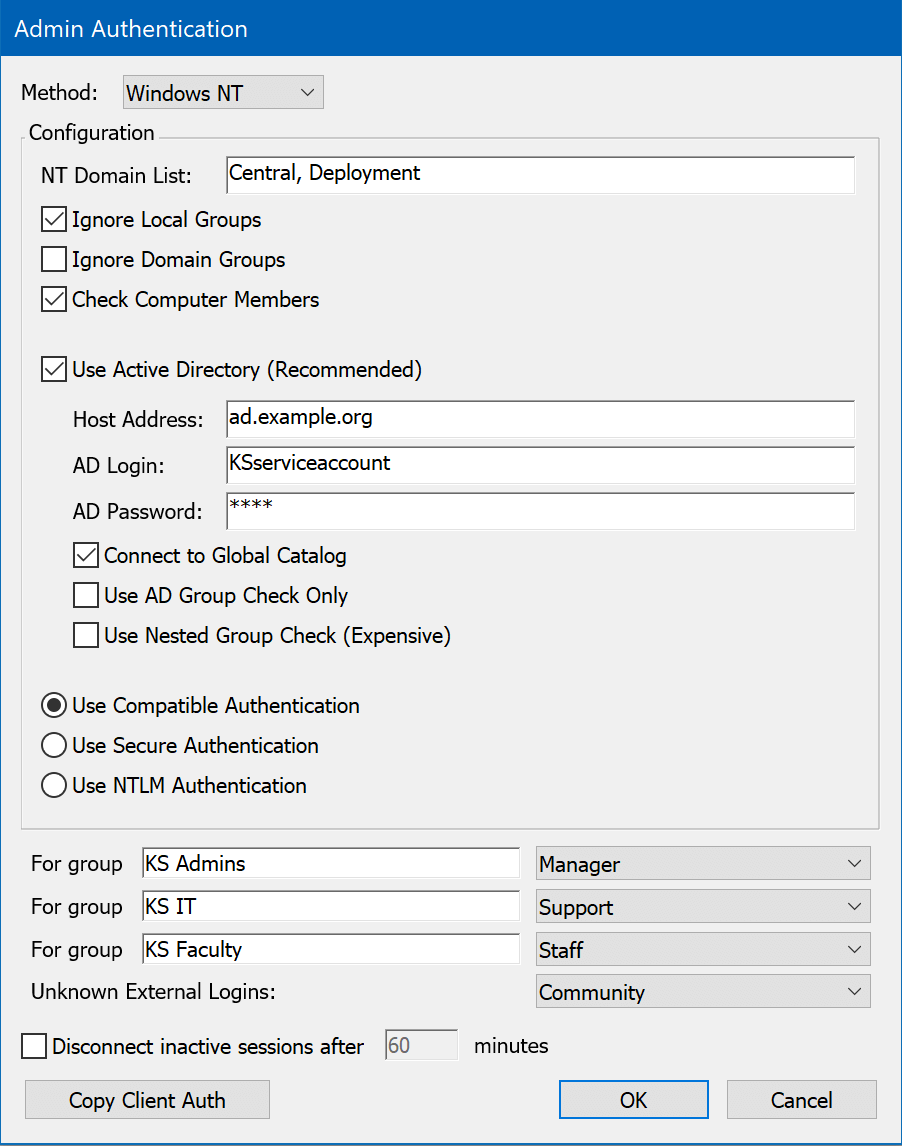This screenshot has width=902, height=1146.
Task: Open the Support role dropdown
Action: pos(703,907)
